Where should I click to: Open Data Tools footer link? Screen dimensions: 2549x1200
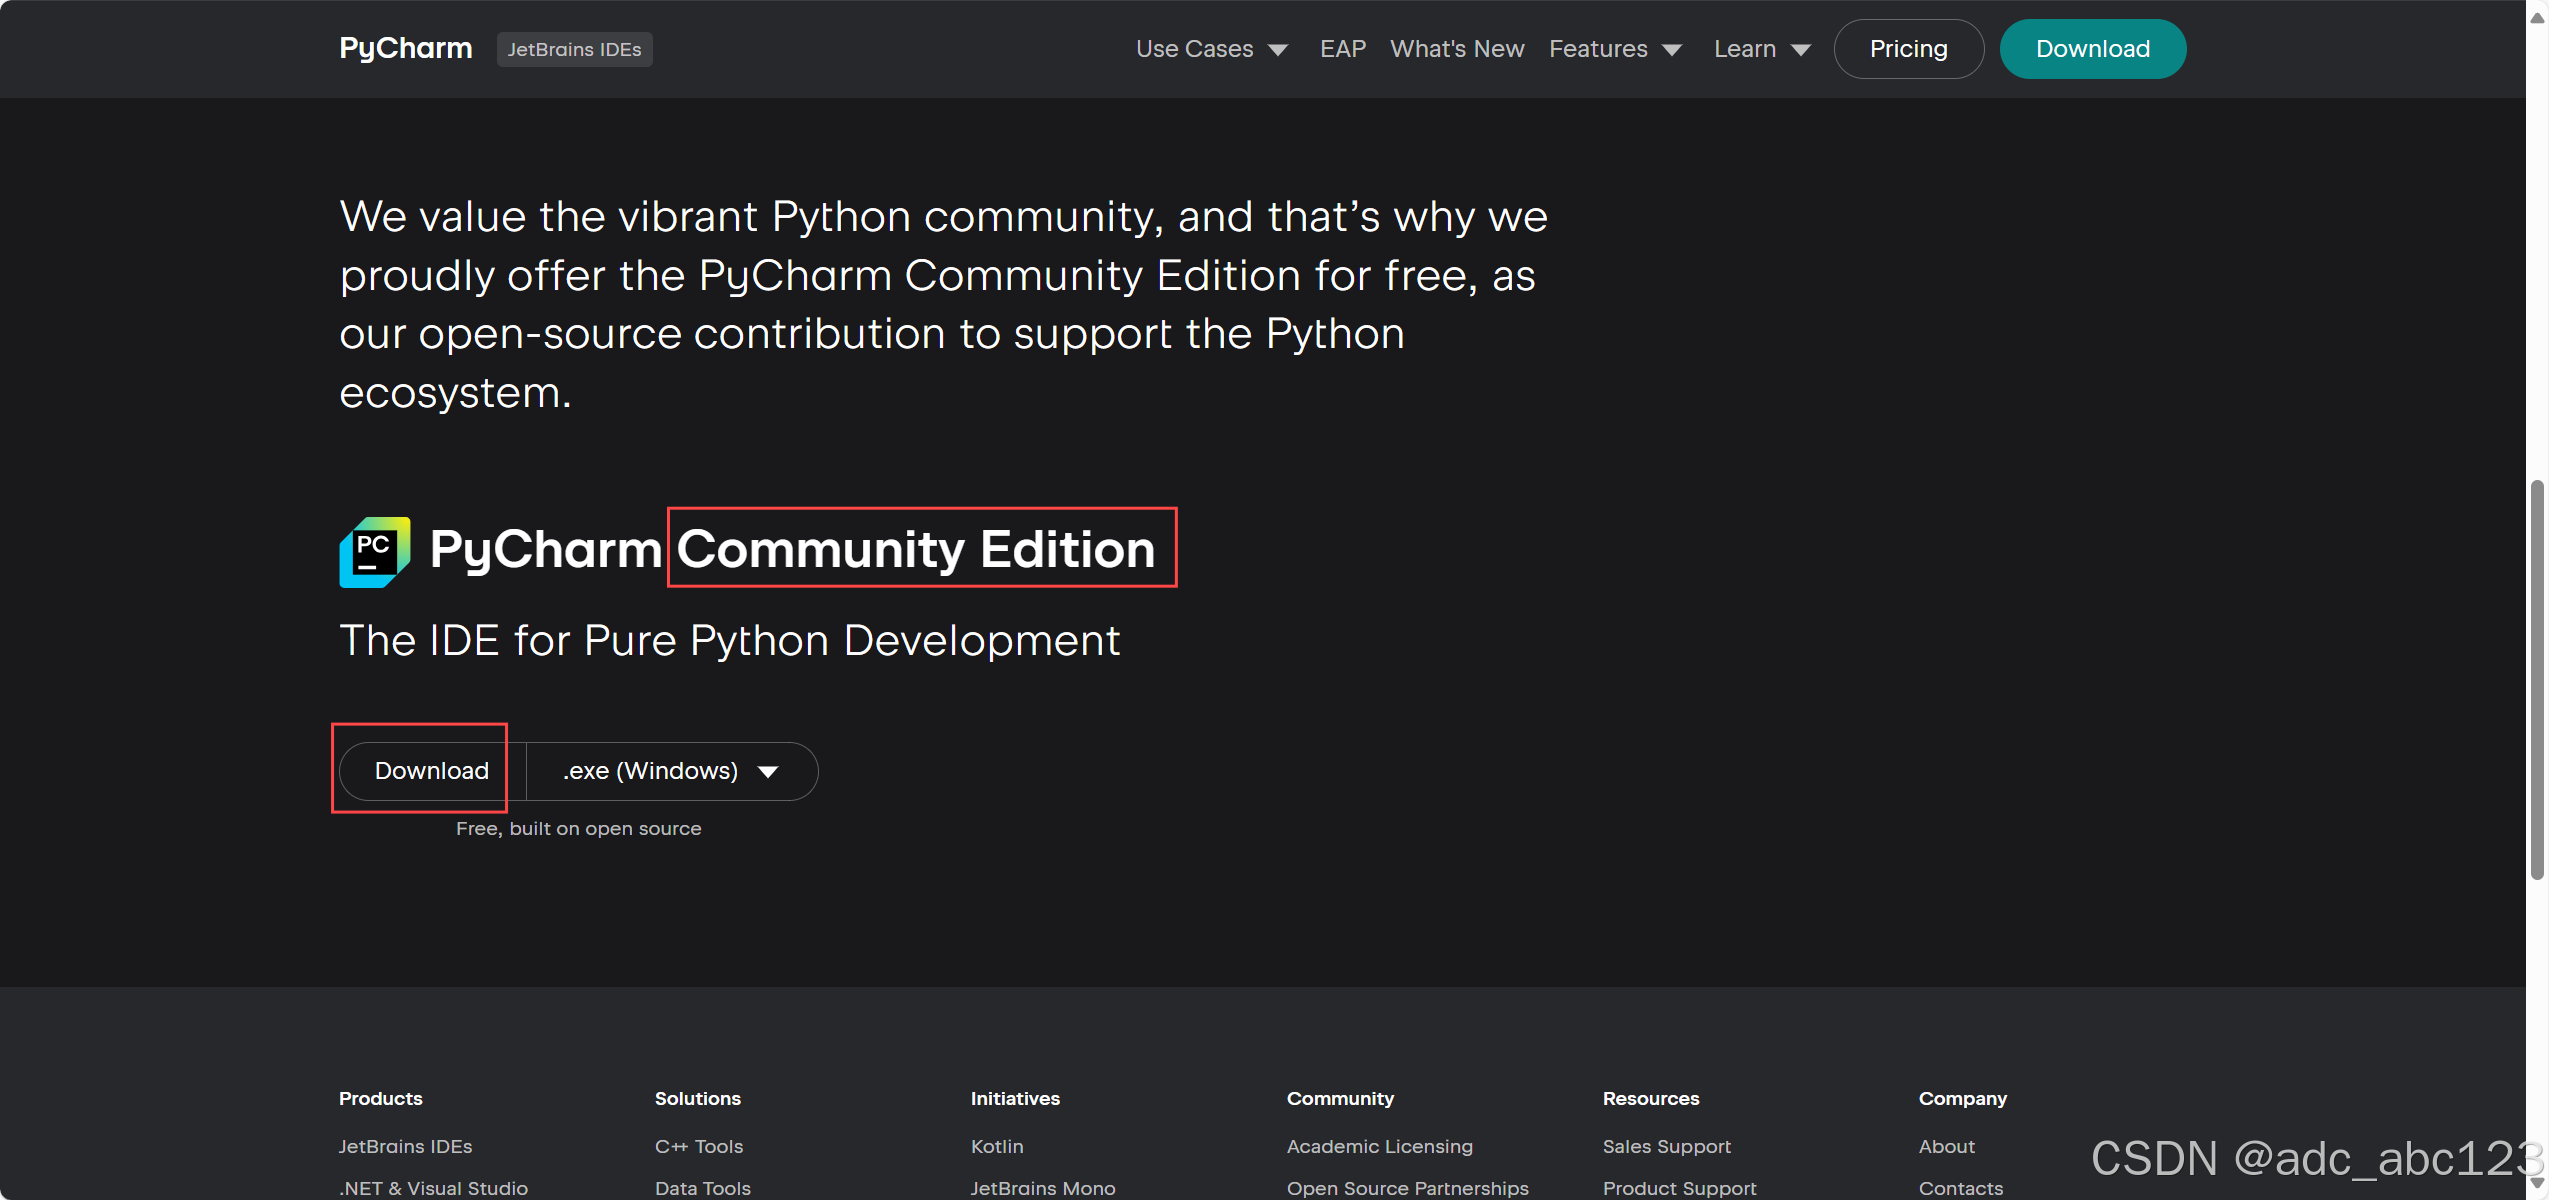[702, 1188]
